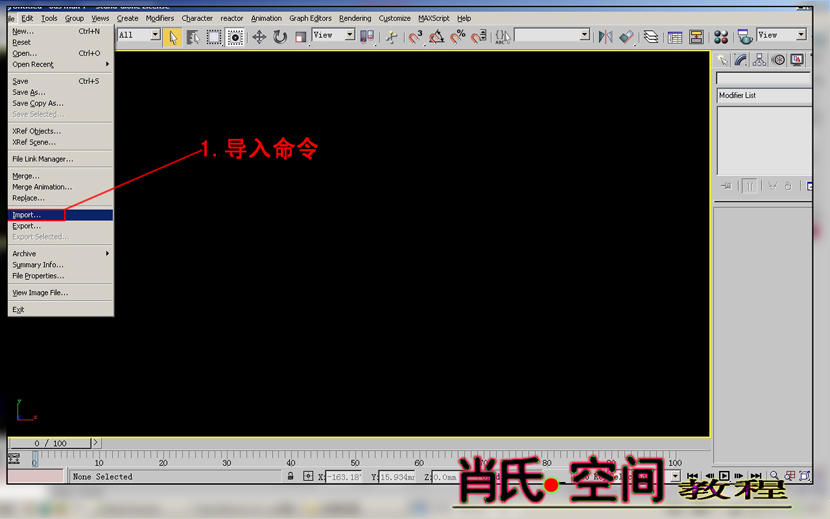830x519 pixels.
Task: Open the Align tool
Action: 626,37
